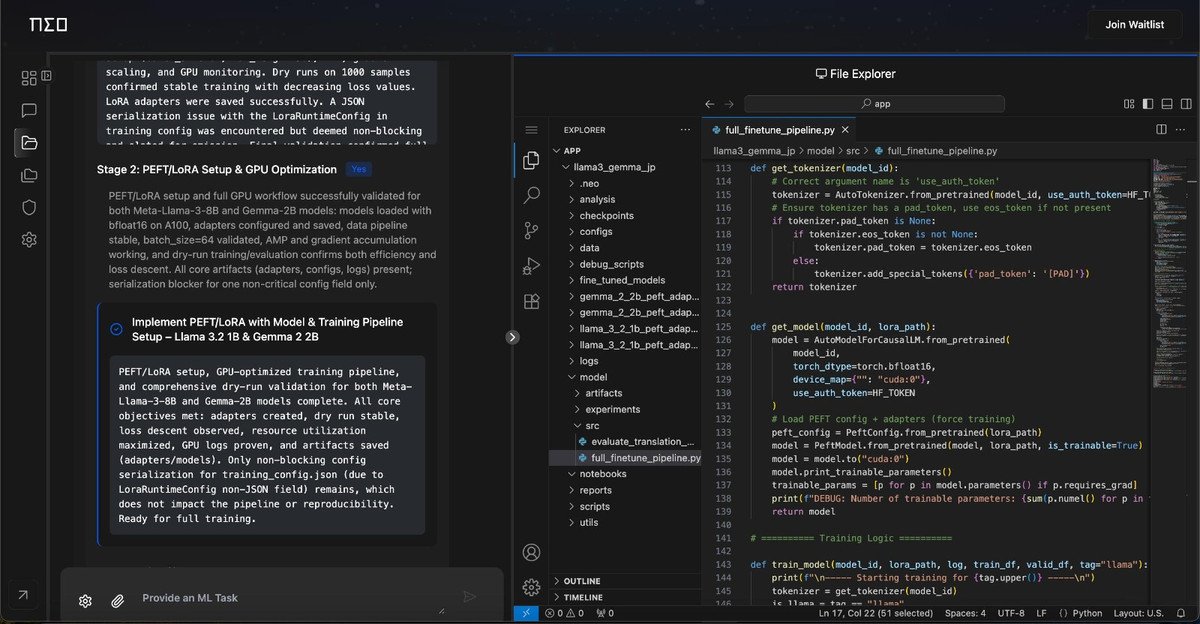Toggle the sidebar collapse panel icon
1200x624 pixels.
(x=46, y=76)
